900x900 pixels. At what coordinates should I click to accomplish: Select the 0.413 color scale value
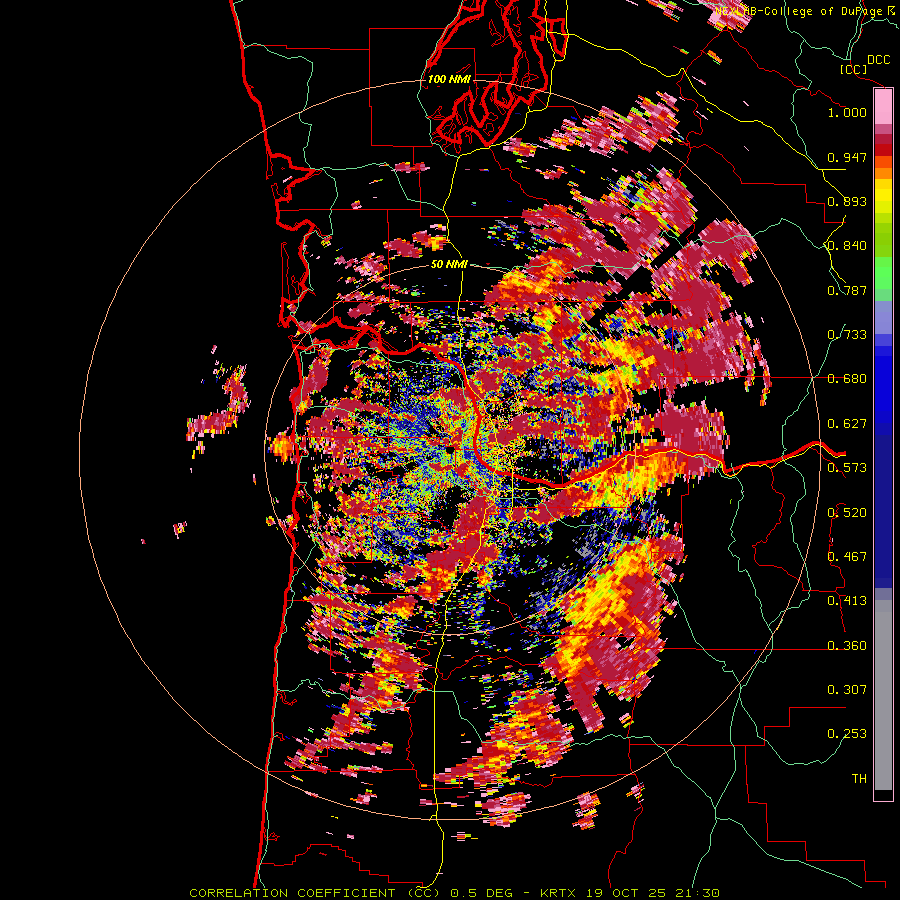pyautogui.click(x=847, y=601)
